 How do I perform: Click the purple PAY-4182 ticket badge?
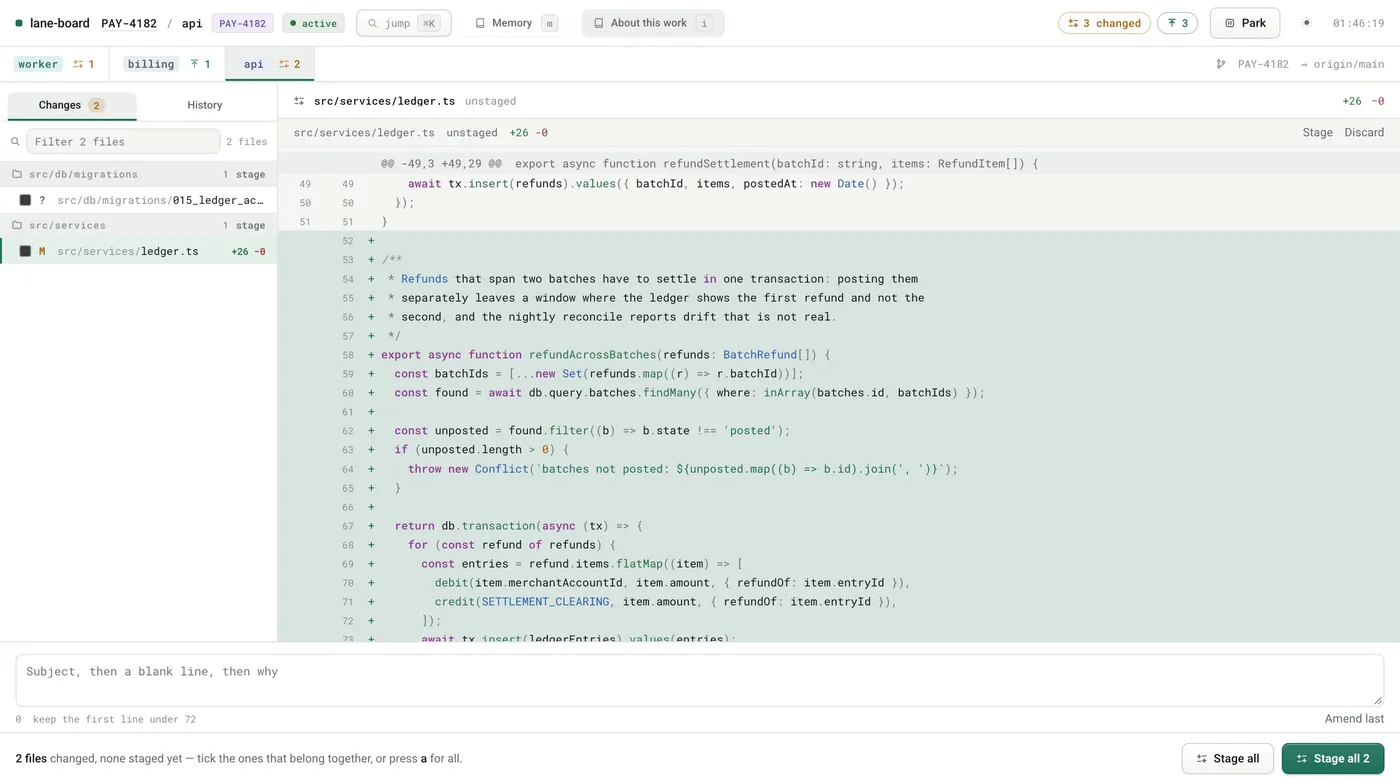pyautogui.click(x=243, y=23)
